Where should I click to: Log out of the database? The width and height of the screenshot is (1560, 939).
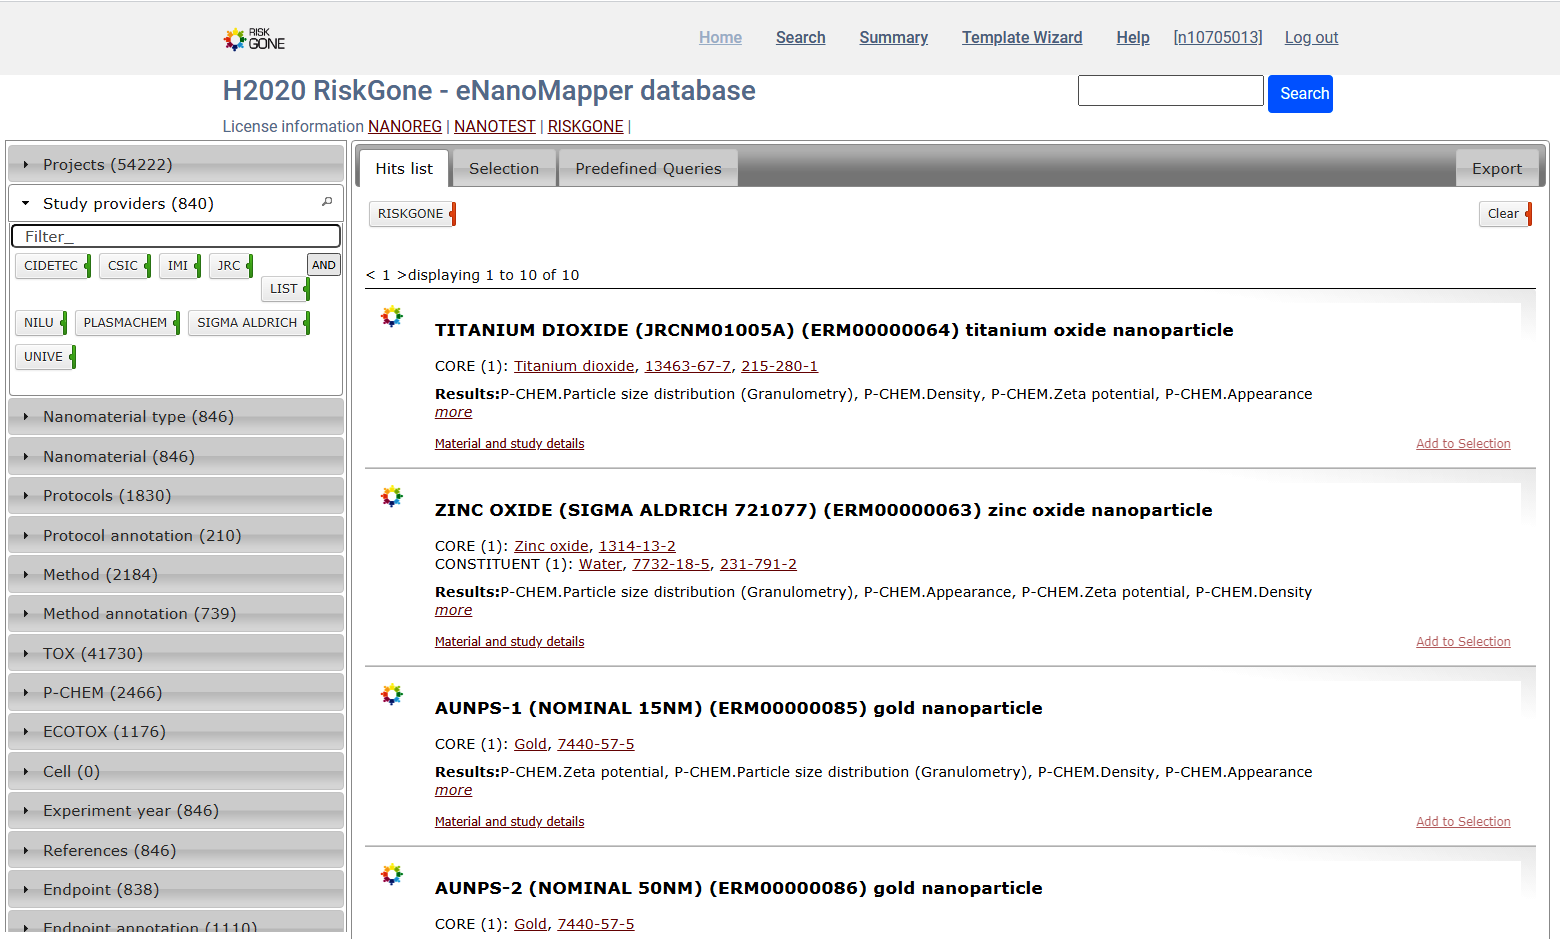click(1311, 38)
